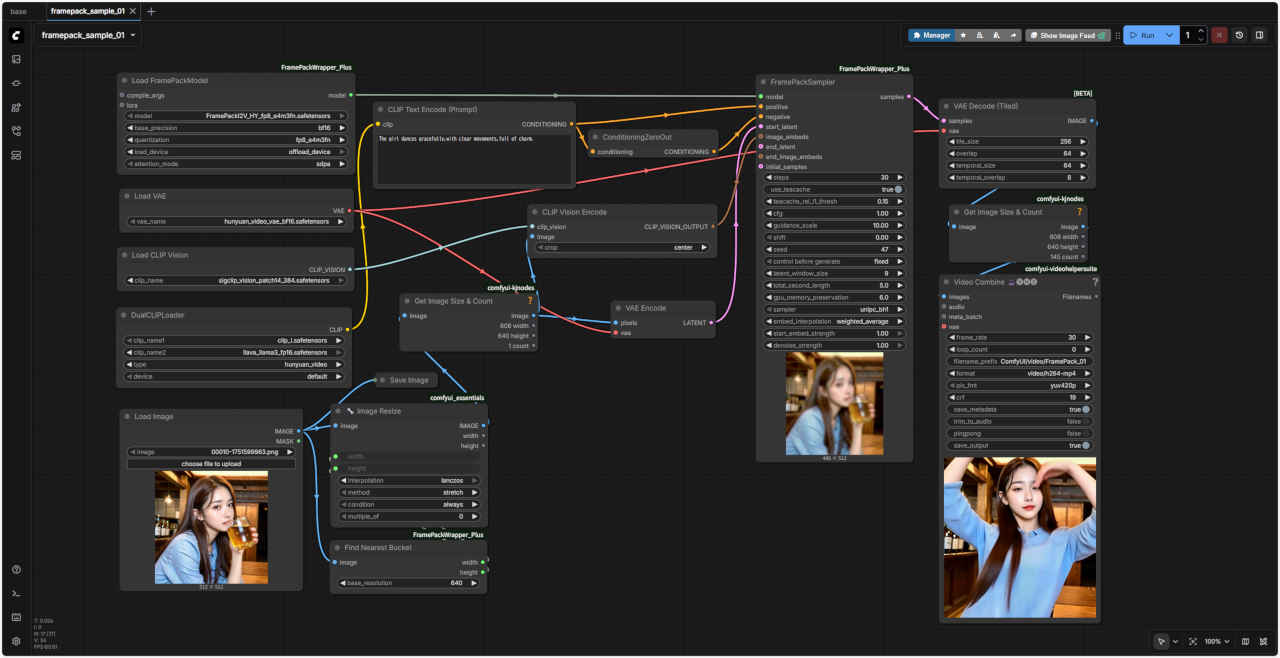This screenshot has height=658, width=1280.
Task: Toggle use_teacache in FramePackSampler
Action: coord(898,189)
